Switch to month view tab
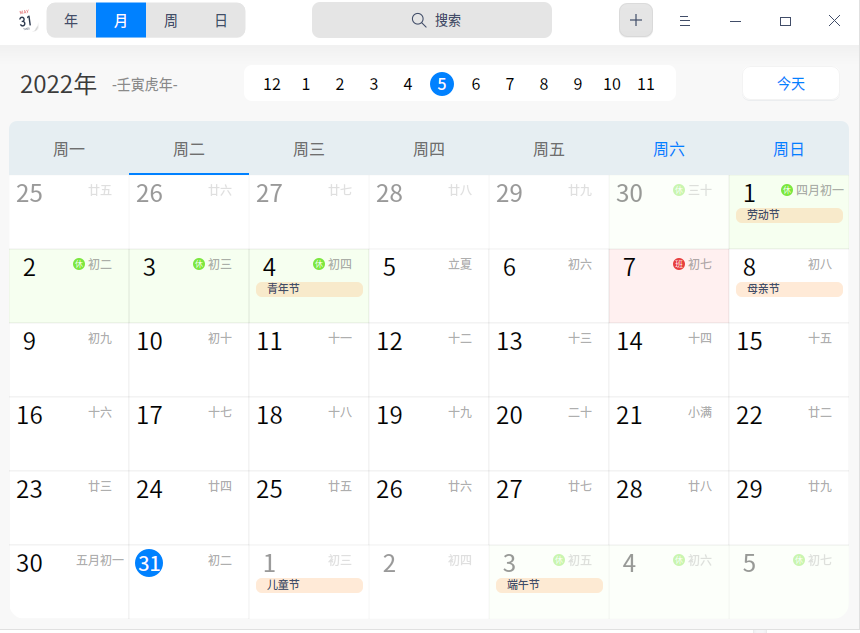Screen dimensions: 860x633 121,20
